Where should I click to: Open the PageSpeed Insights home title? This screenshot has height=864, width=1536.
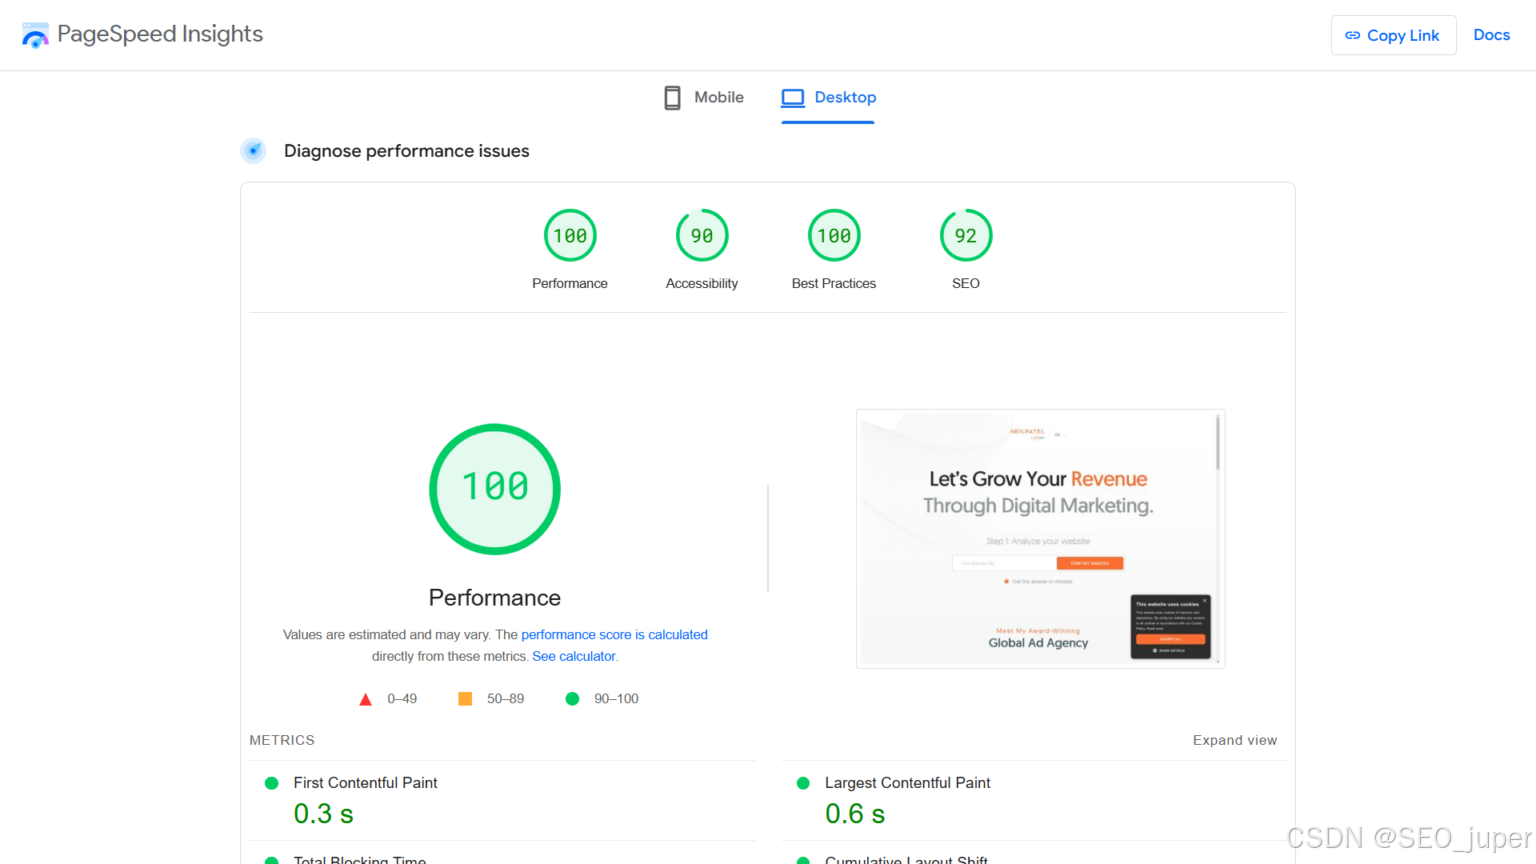click(x=160, y=34)
